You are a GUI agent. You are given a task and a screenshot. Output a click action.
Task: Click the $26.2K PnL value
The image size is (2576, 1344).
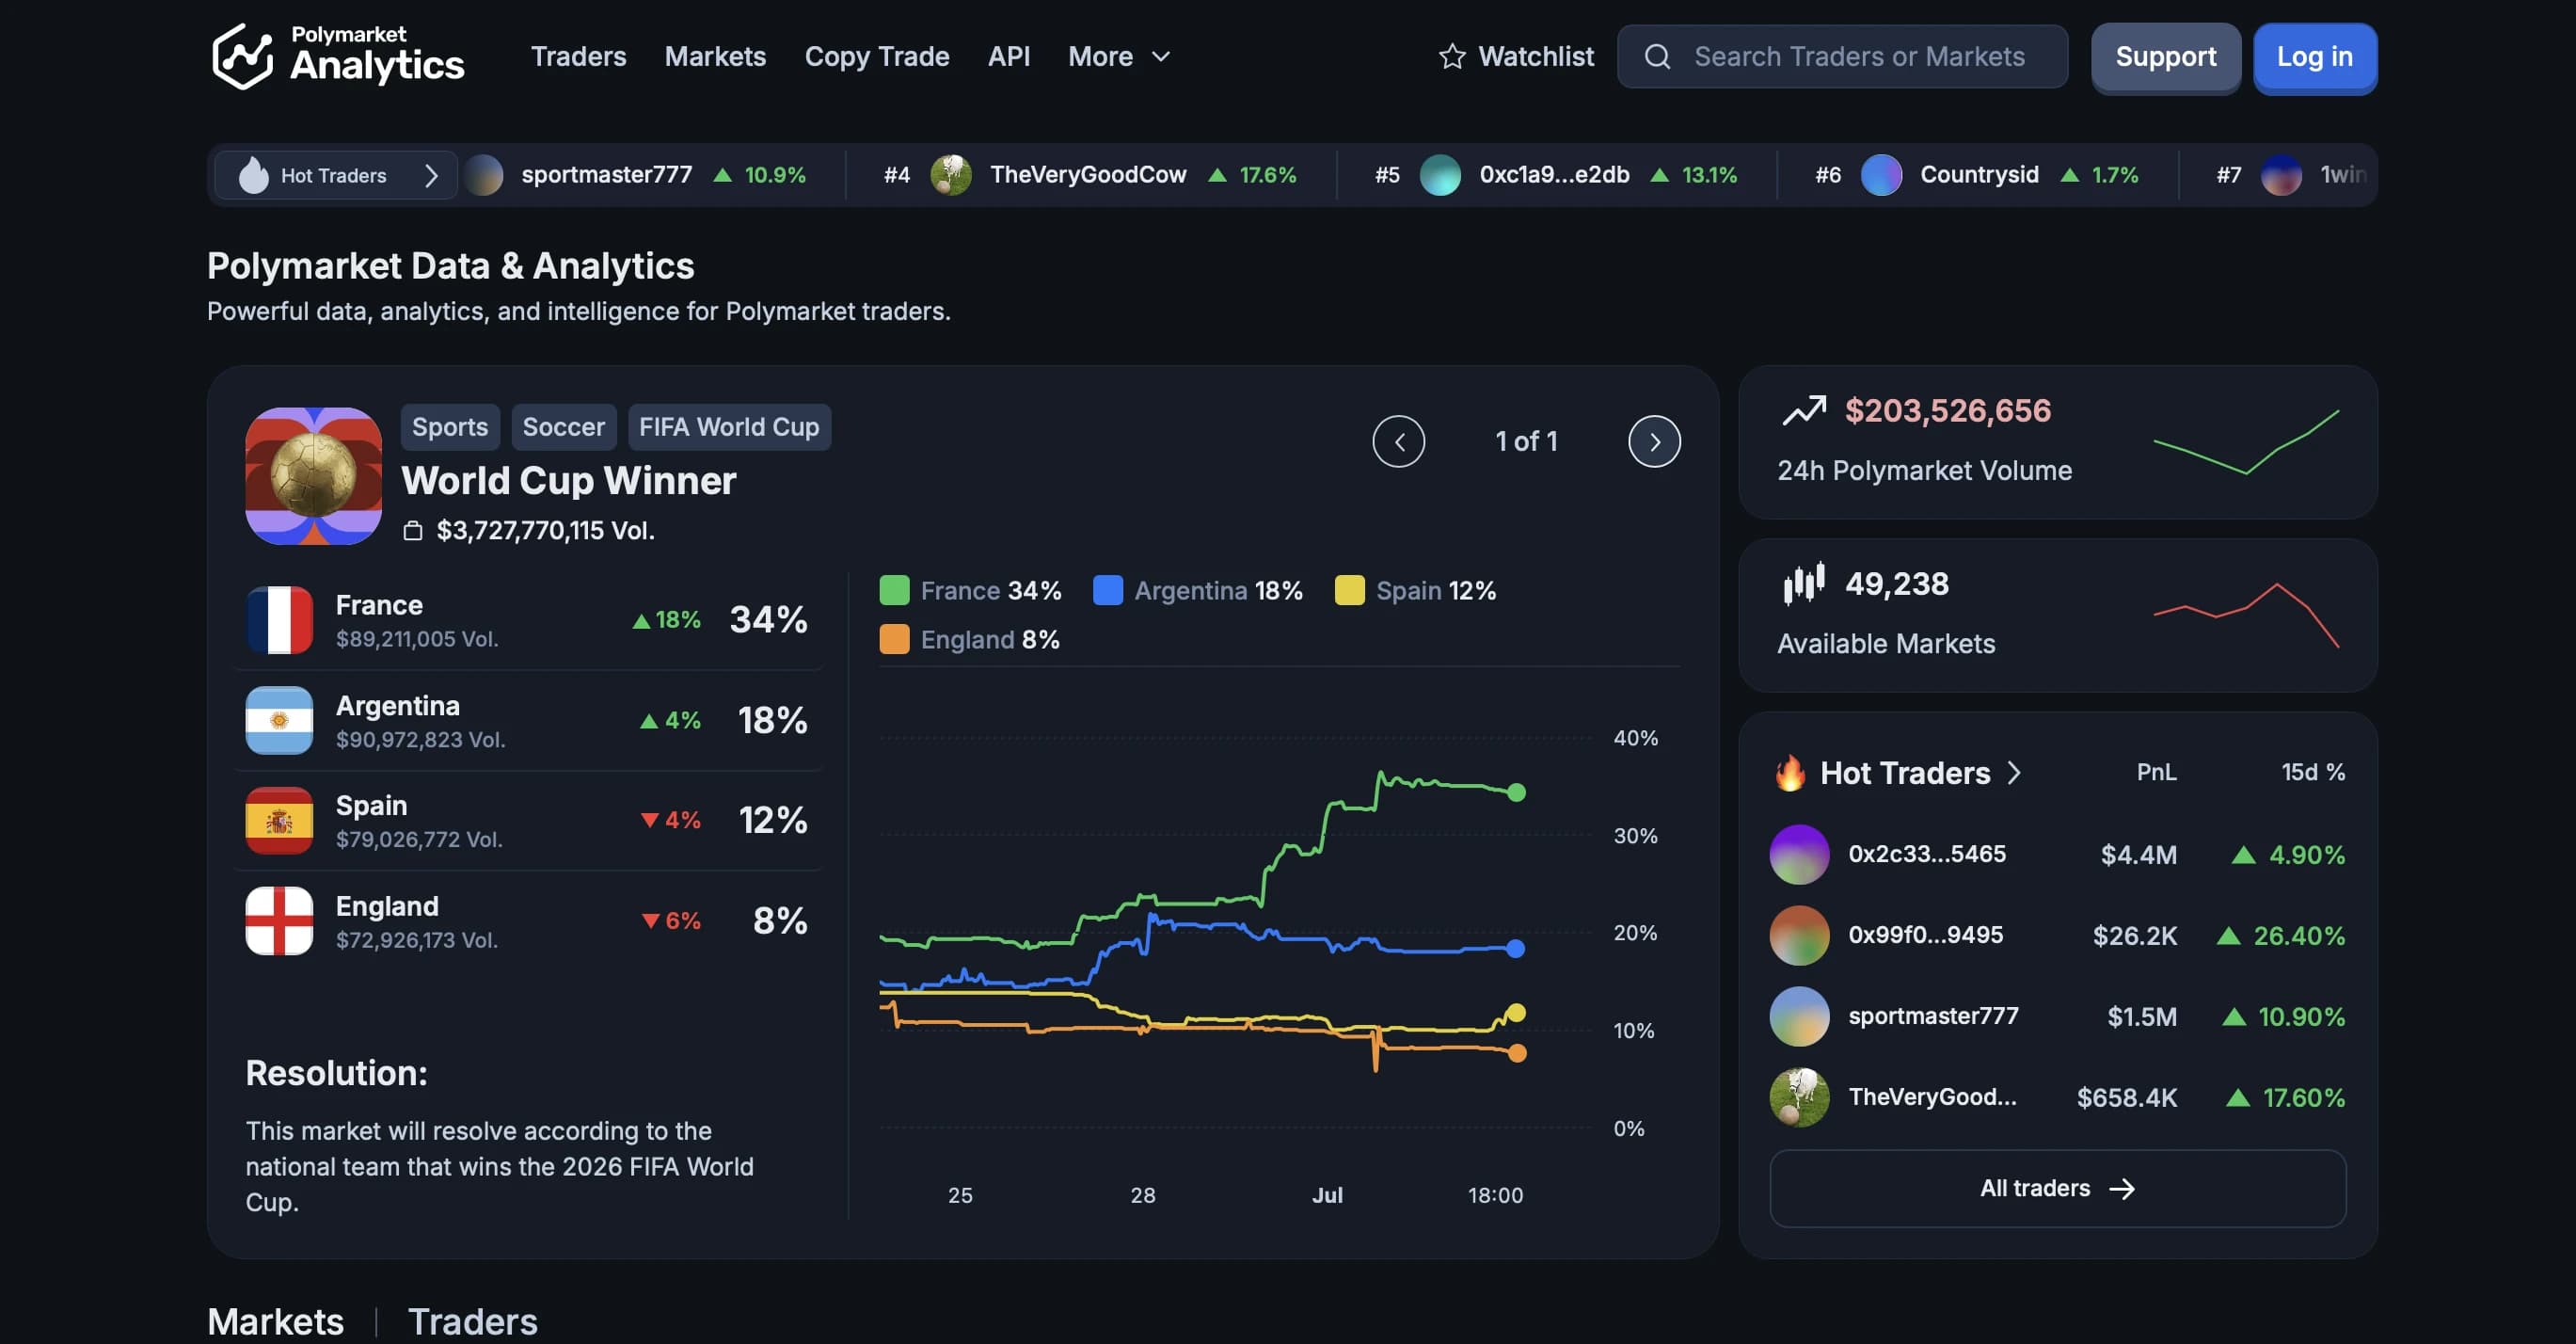click(x=2134, y=935)
